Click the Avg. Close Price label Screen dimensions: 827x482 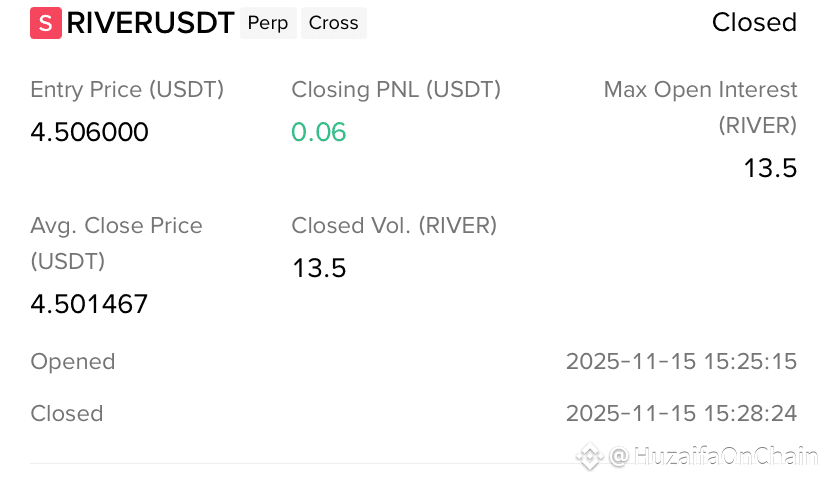[x=116, y=243]
